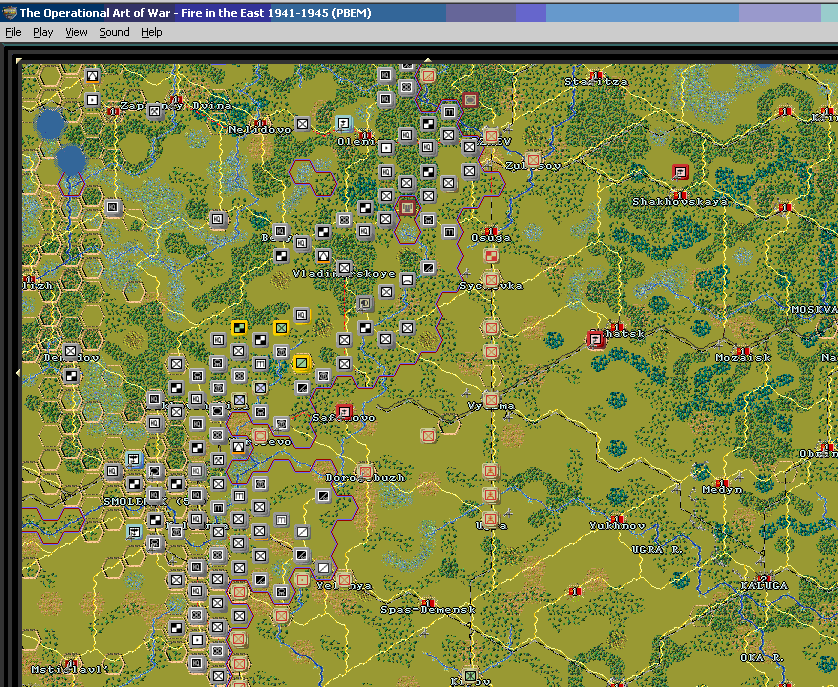The image size is (839, 687).
Task: Select the green unit at Kirov
Action: (x=470, y=675)
